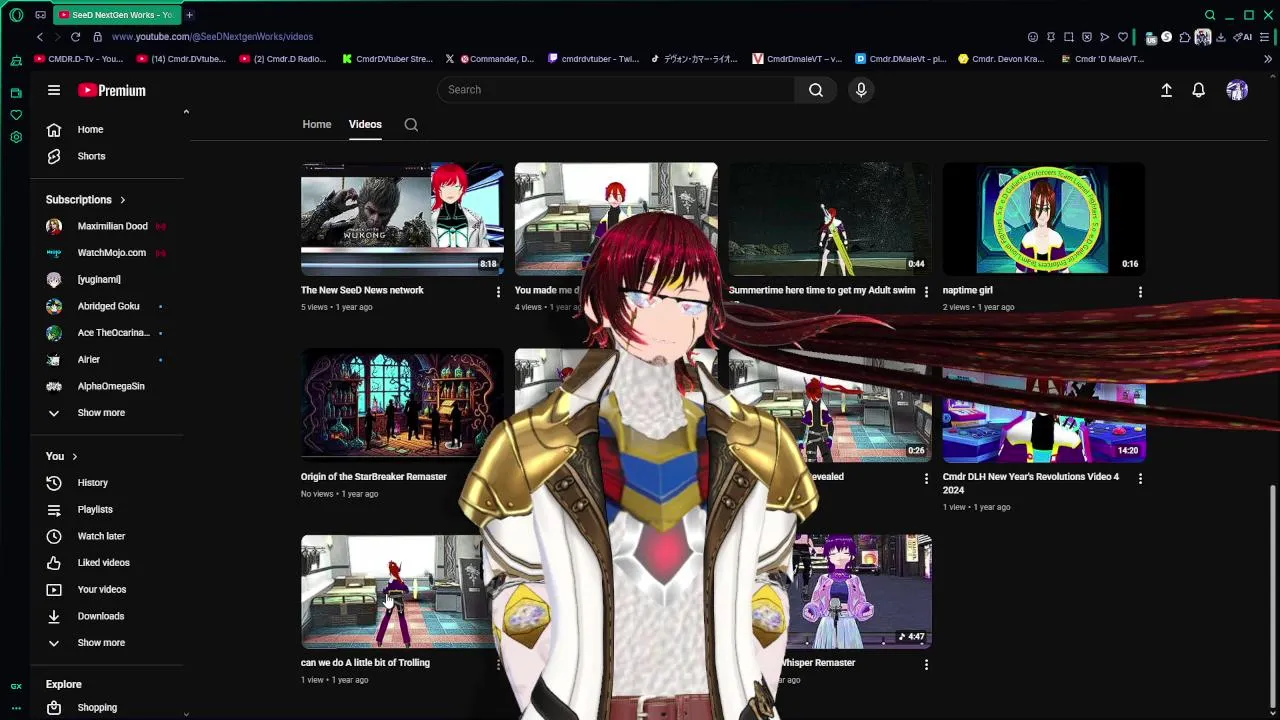The height and width of the screenshot is (720, 1280).
Task: Open the browser AI assistant icon
Action: tap(1243, 37)
